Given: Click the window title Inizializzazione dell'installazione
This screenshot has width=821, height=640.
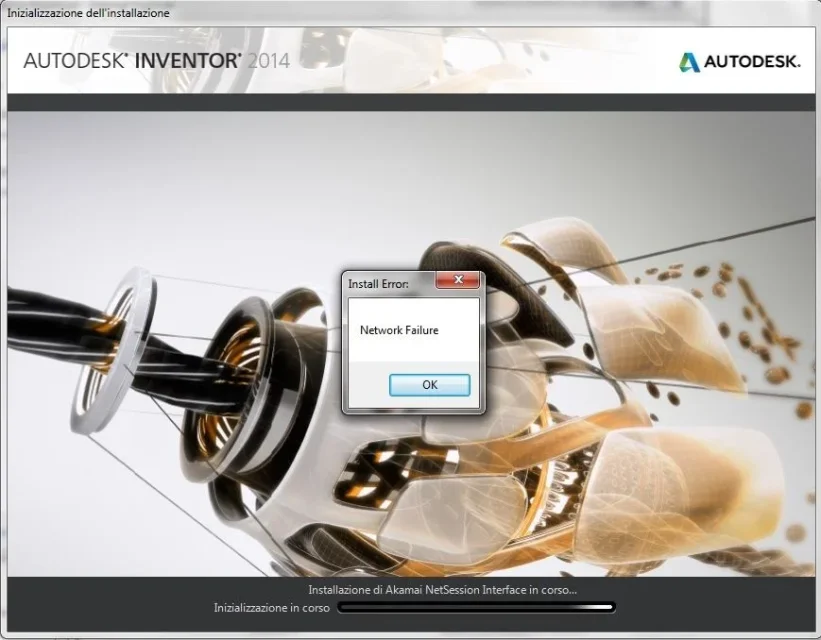Looking at the screenshot, I should click(x=88, y=13).
